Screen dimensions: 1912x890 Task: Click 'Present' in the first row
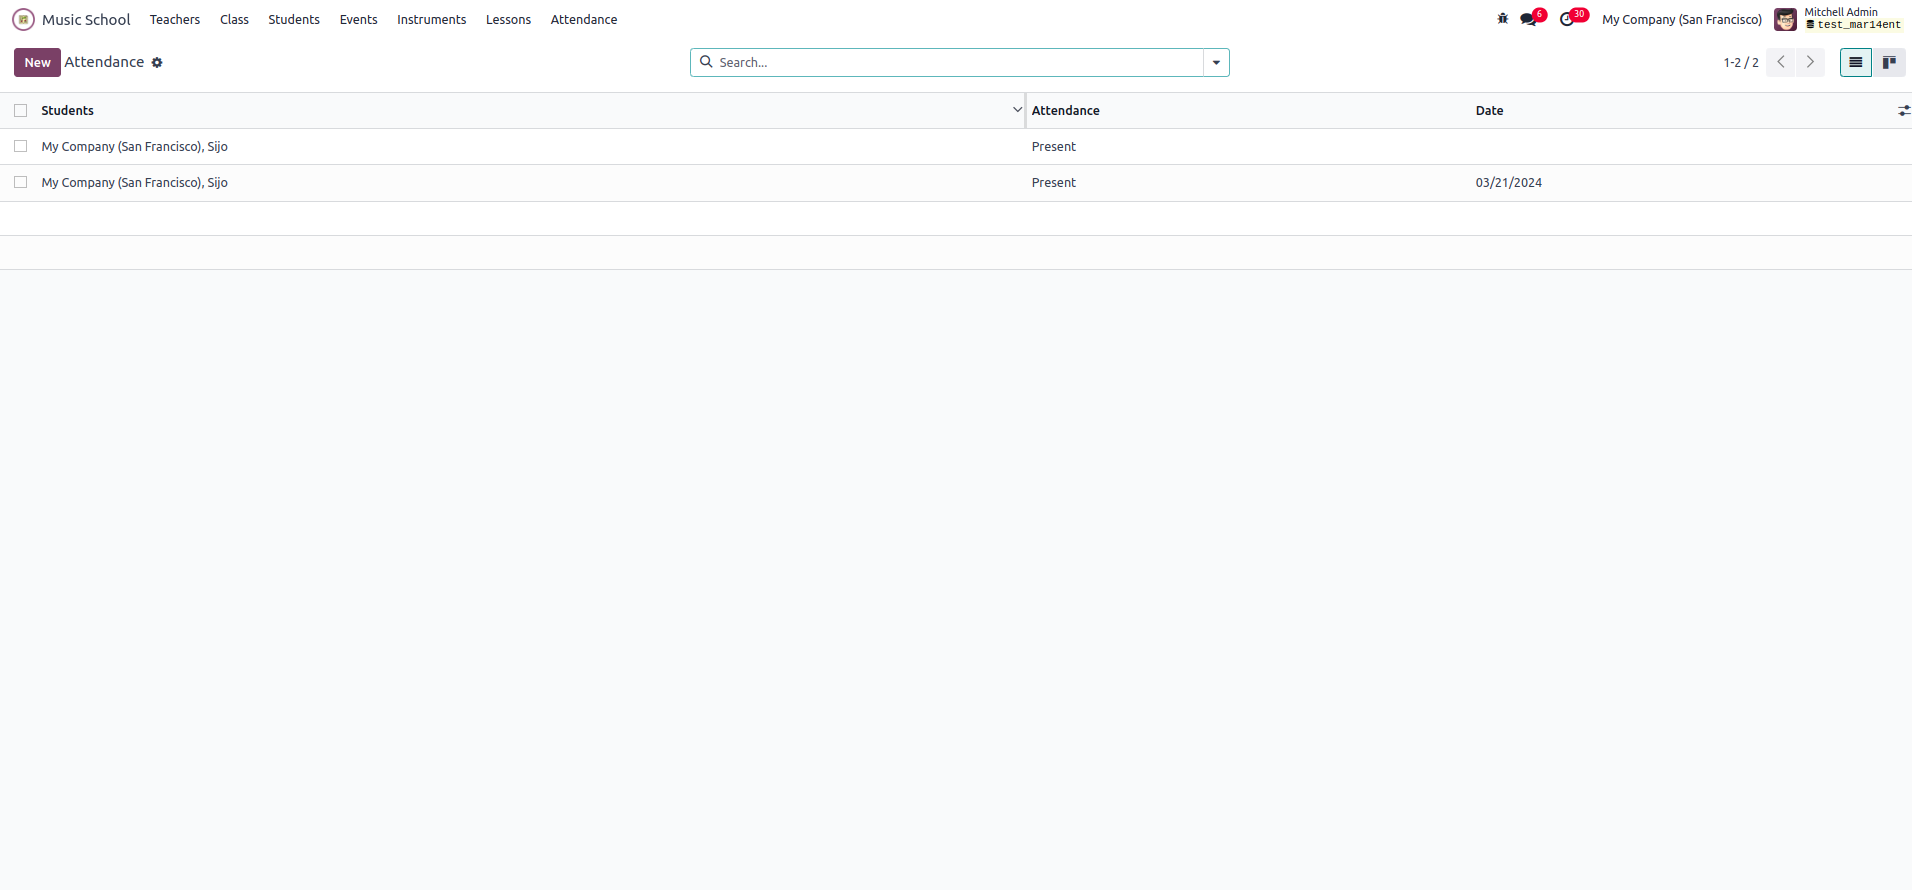pos(1054,147)
